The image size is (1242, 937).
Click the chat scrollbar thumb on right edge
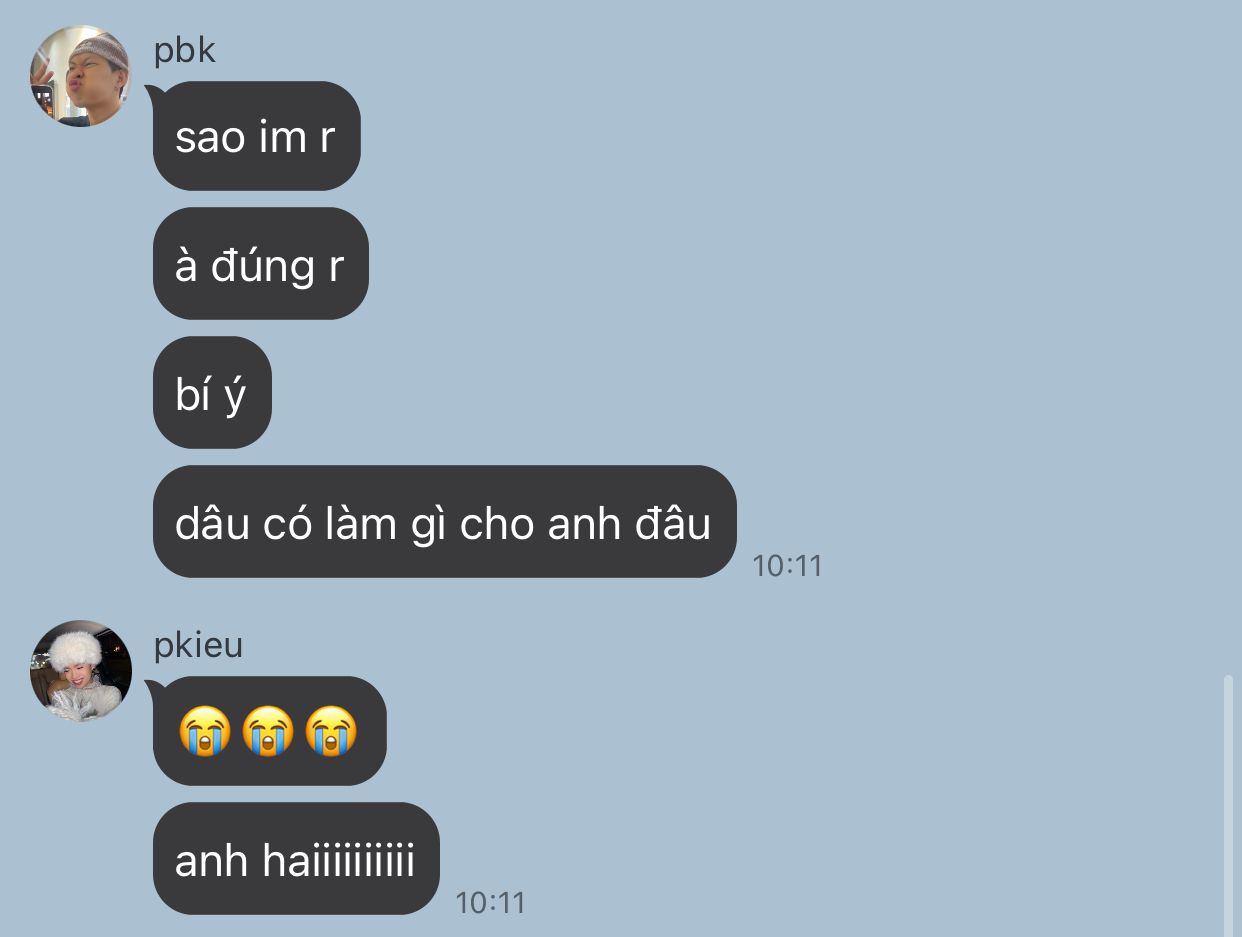pyautogui.click(x=1229, y=805)
